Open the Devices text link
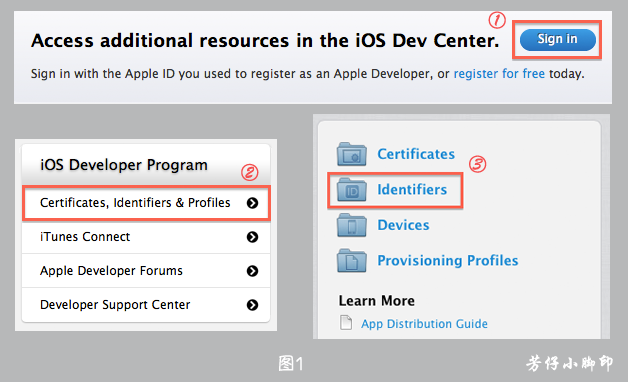Screen dimensions: 628x382 (x=403, y=225)
